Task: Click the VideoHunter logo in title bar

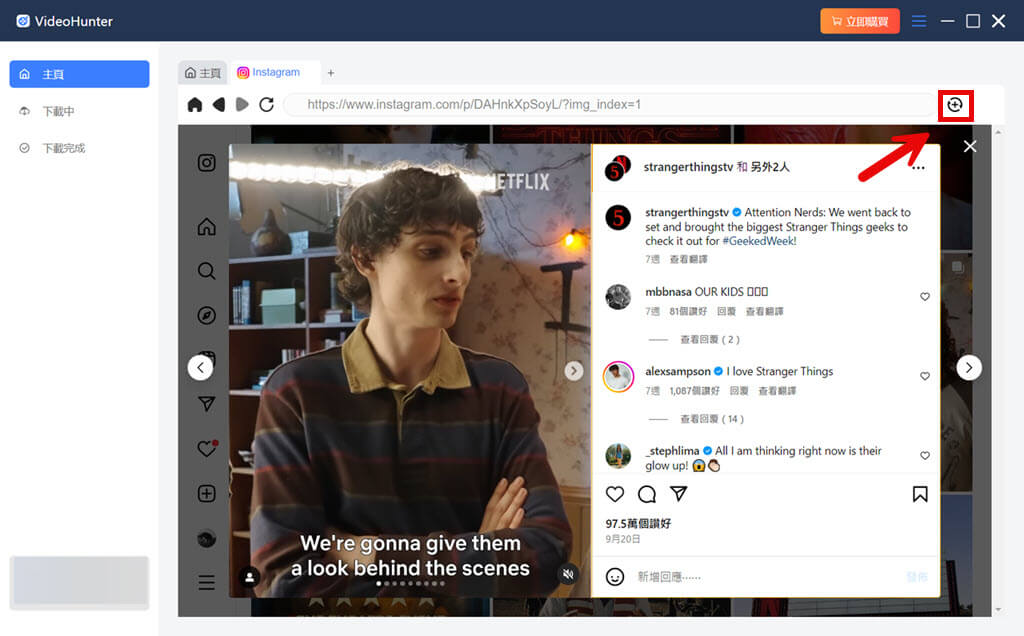Action: (23, 21)
